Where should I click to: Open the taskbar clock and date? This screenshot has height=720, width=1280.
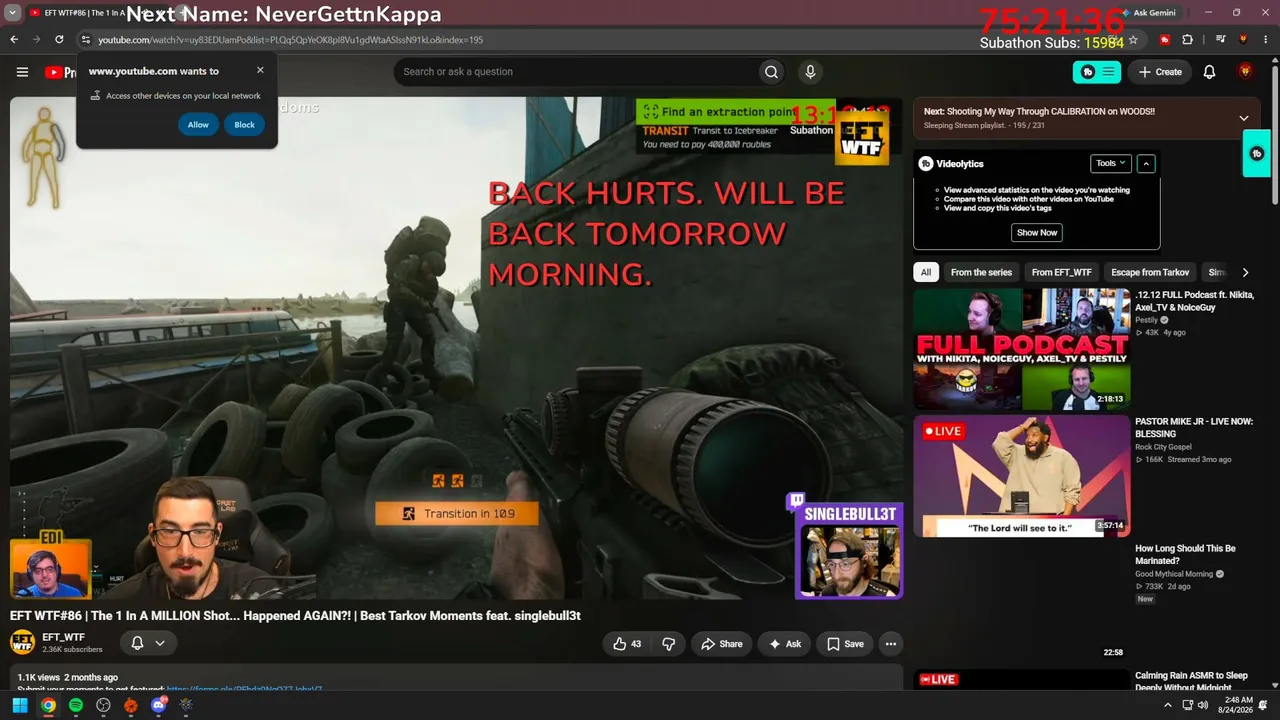click(1236, 705)
